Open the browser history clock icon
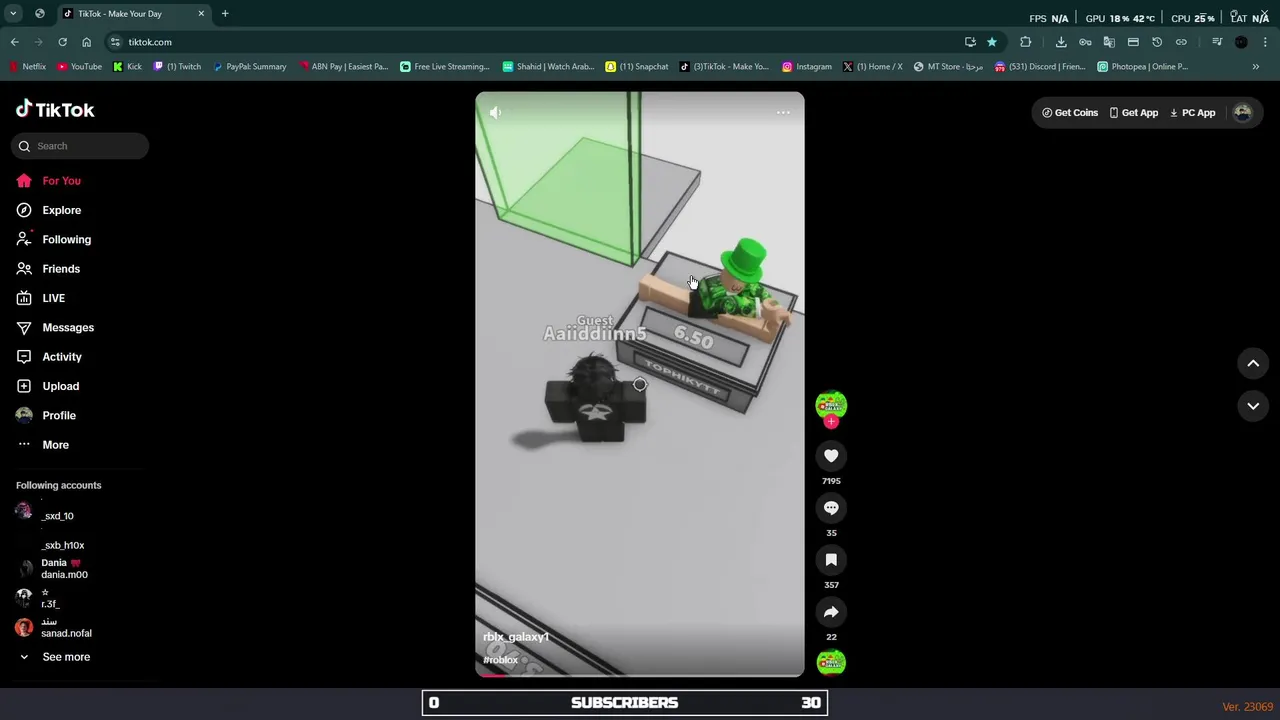 1157,42
